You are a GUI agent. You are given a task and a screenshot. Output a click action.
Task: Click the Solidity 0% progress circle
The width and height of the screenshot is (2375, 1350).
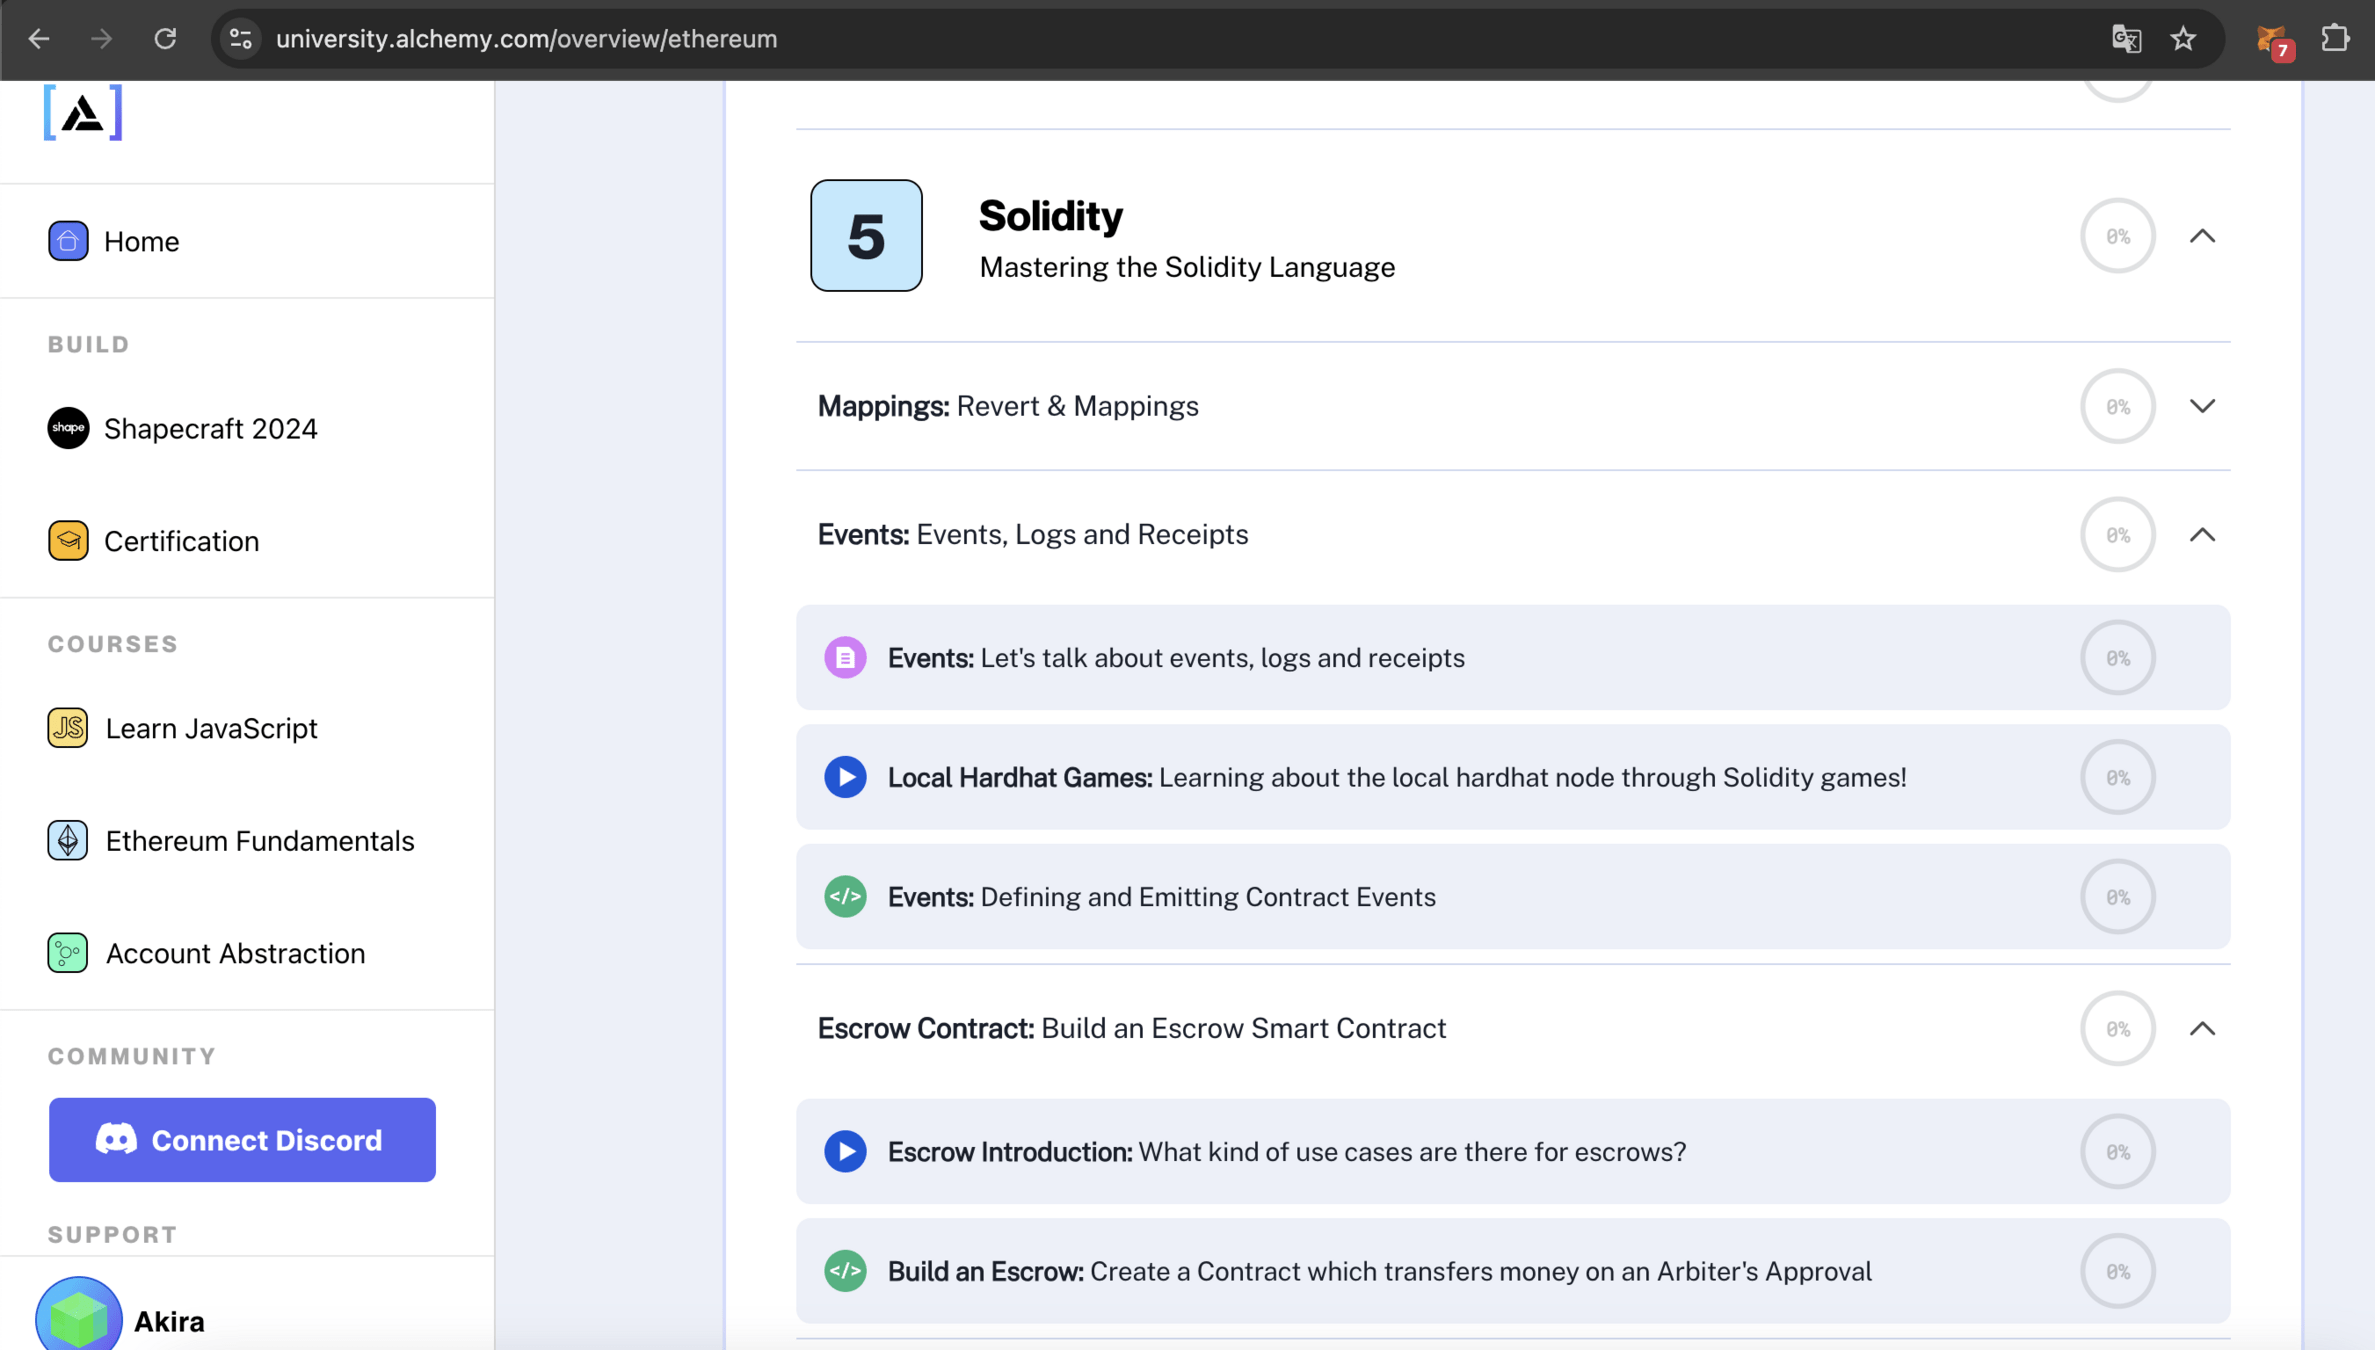point(2117,236)
